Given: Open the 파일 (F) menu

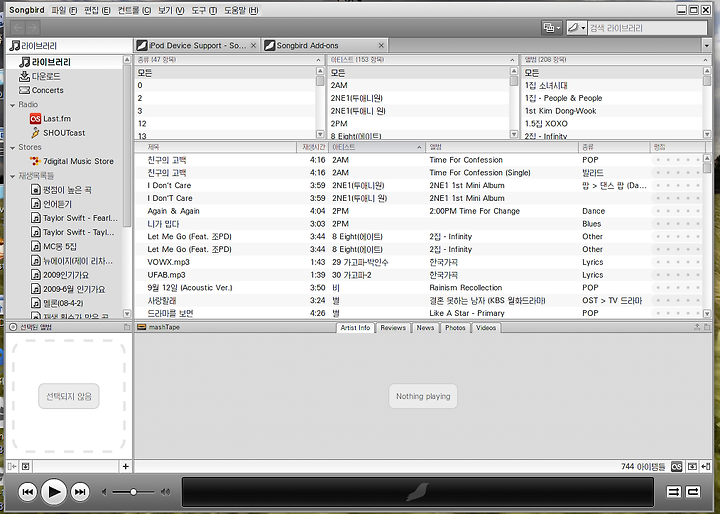Looking at the screenshot, I should 64,10.
